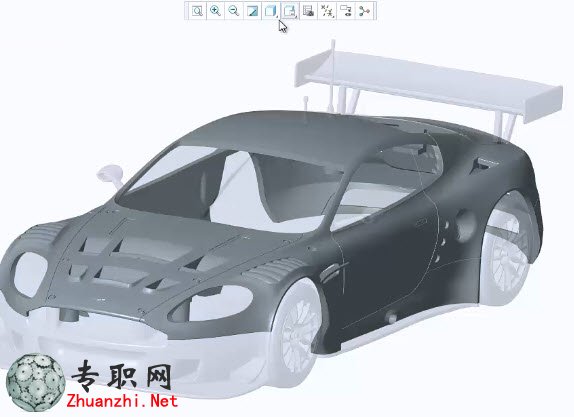
Task: Click the gear-sphere watermark logo
Action: click(36, 382)
